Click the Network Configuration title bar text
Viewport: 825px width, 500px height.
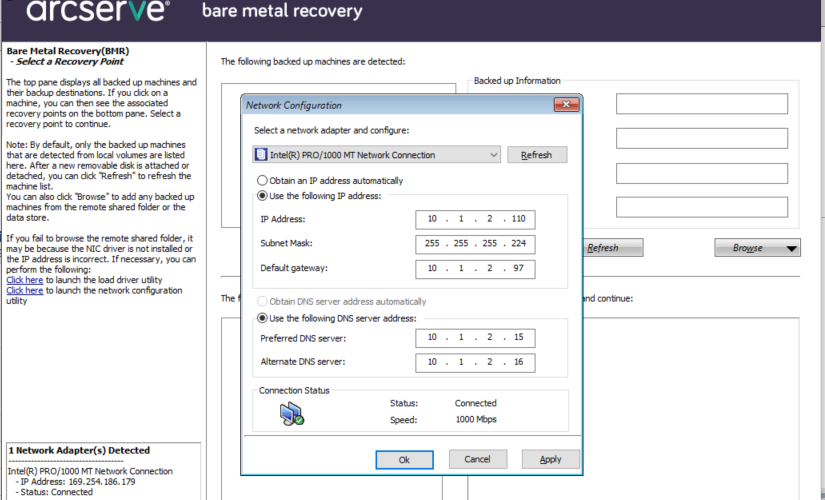tap(294, 105)
